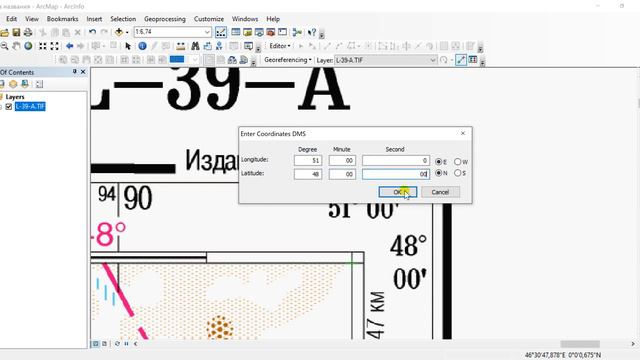This screenshot has width=640, height=360.
Task: Expand the blue color dropdown arrow
Action: point(195,60)
